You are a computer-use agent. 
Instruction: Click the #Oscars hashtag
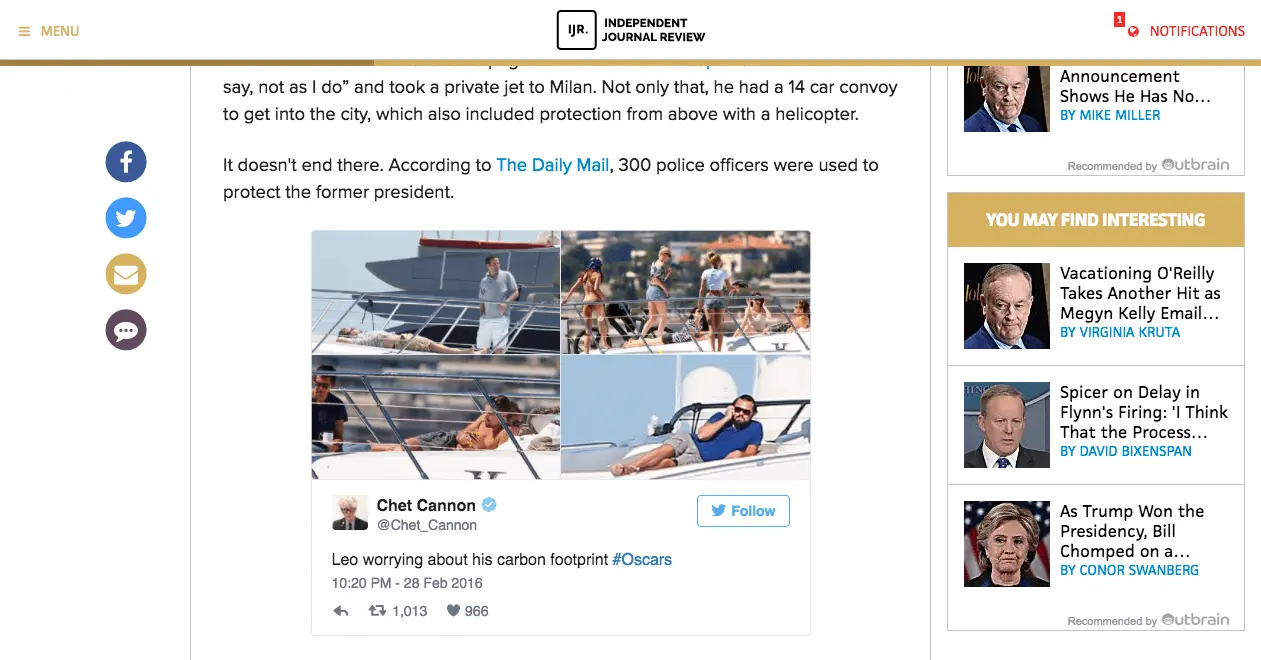click(x=642, y=559)
